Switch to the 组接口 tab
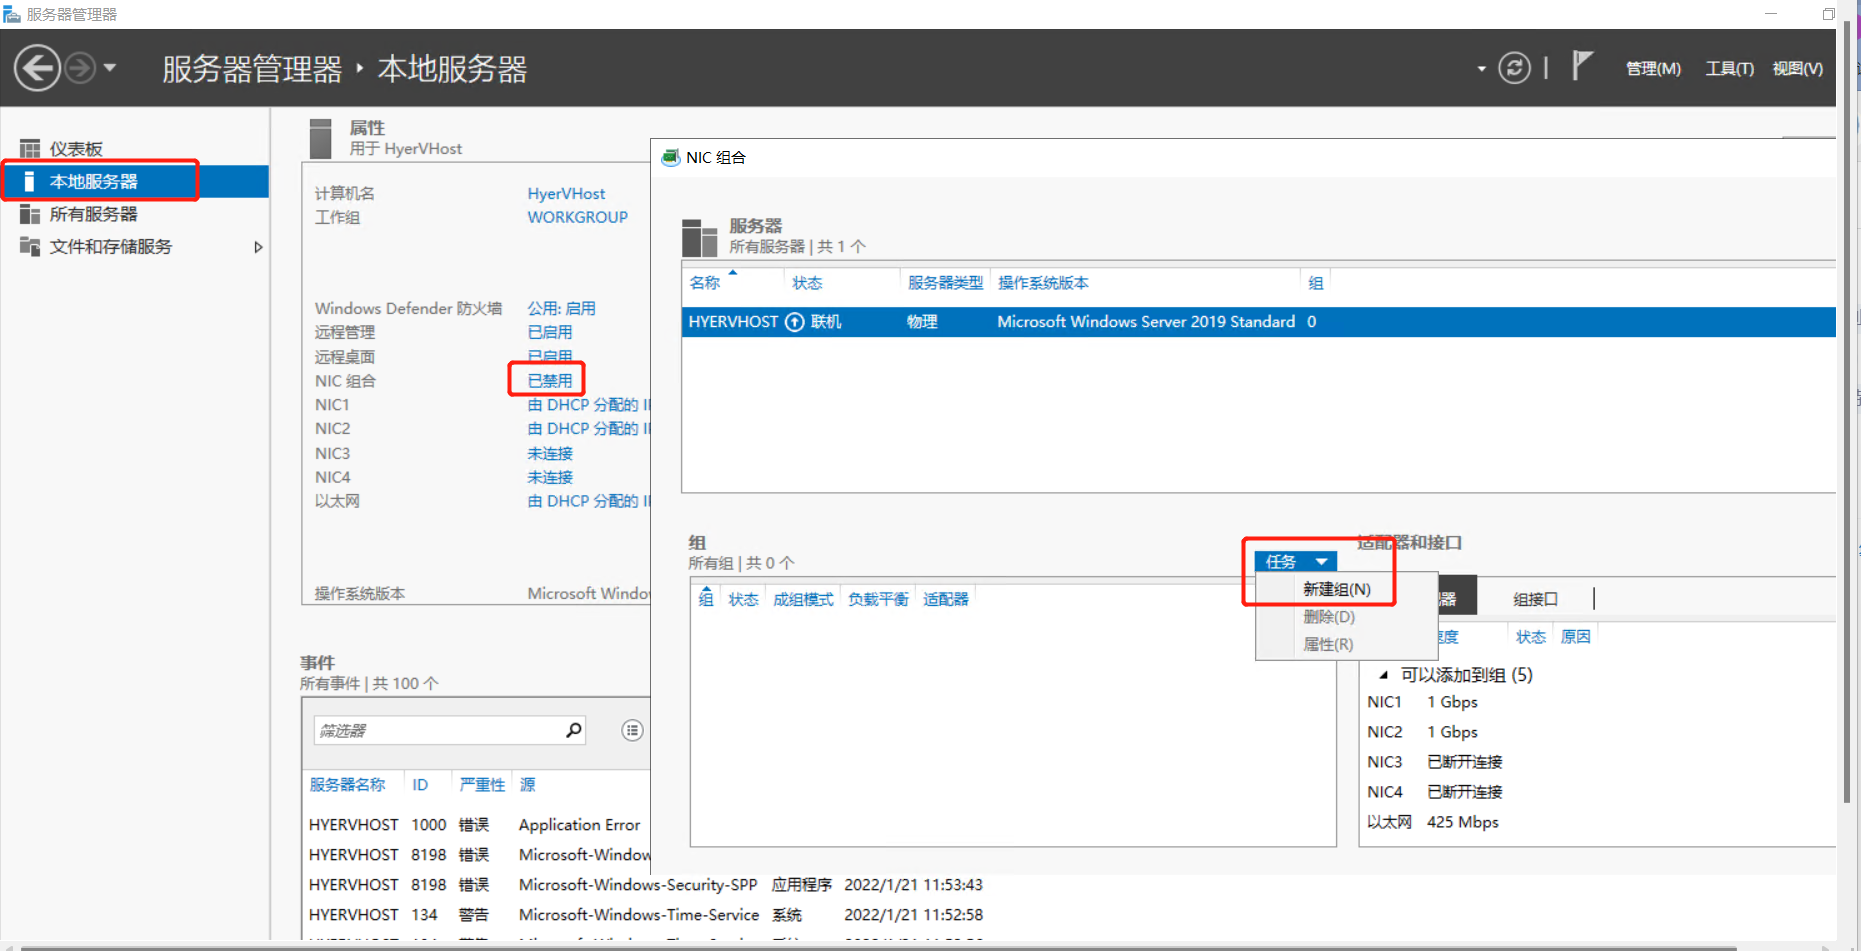This screenshot has width=1861, height=951. pos(1536,598)
